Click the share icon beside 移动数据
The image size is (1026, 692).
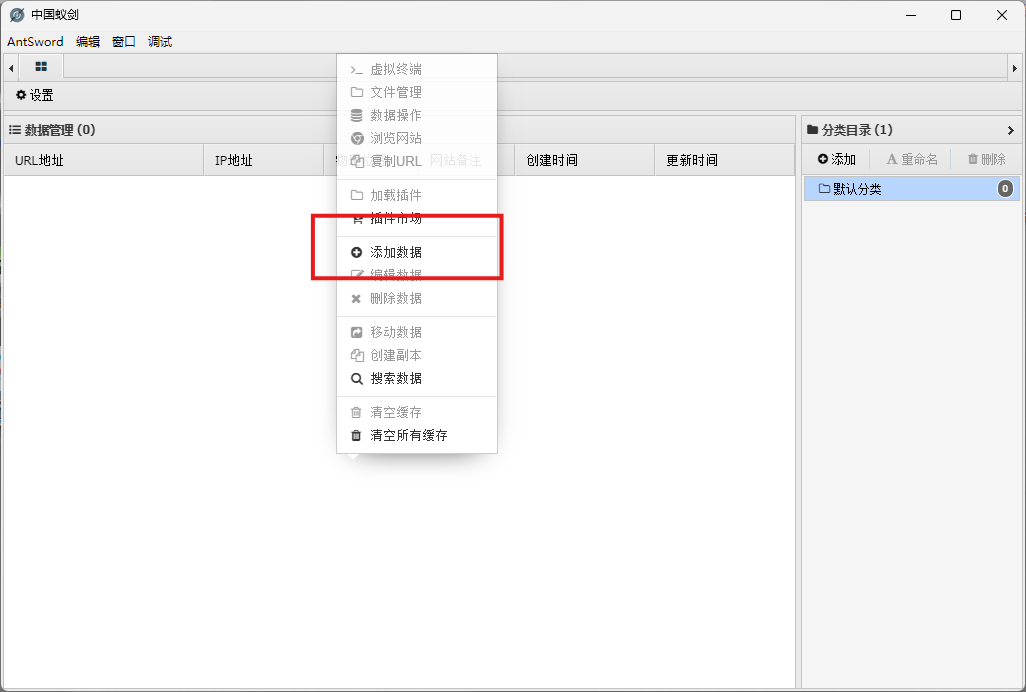click(357, 332)
